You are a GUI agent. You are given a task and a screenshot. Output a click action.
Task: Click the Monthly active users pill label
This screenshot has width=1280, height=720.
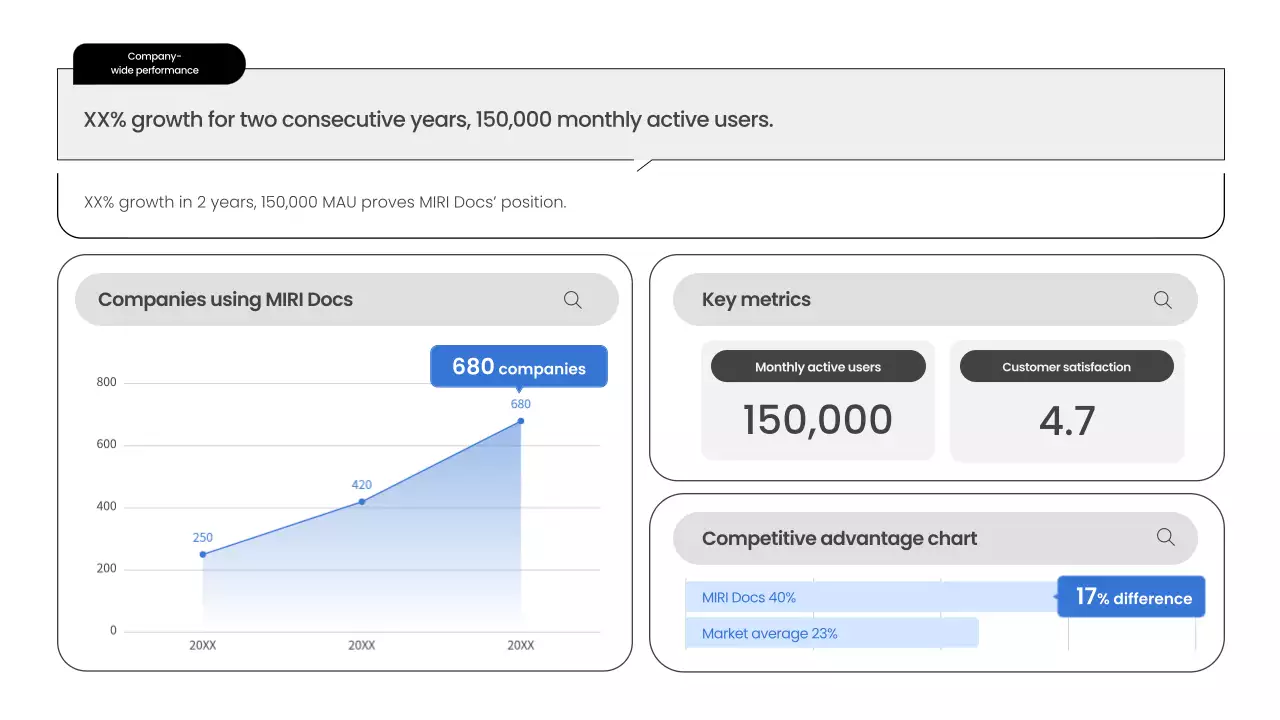817,367
